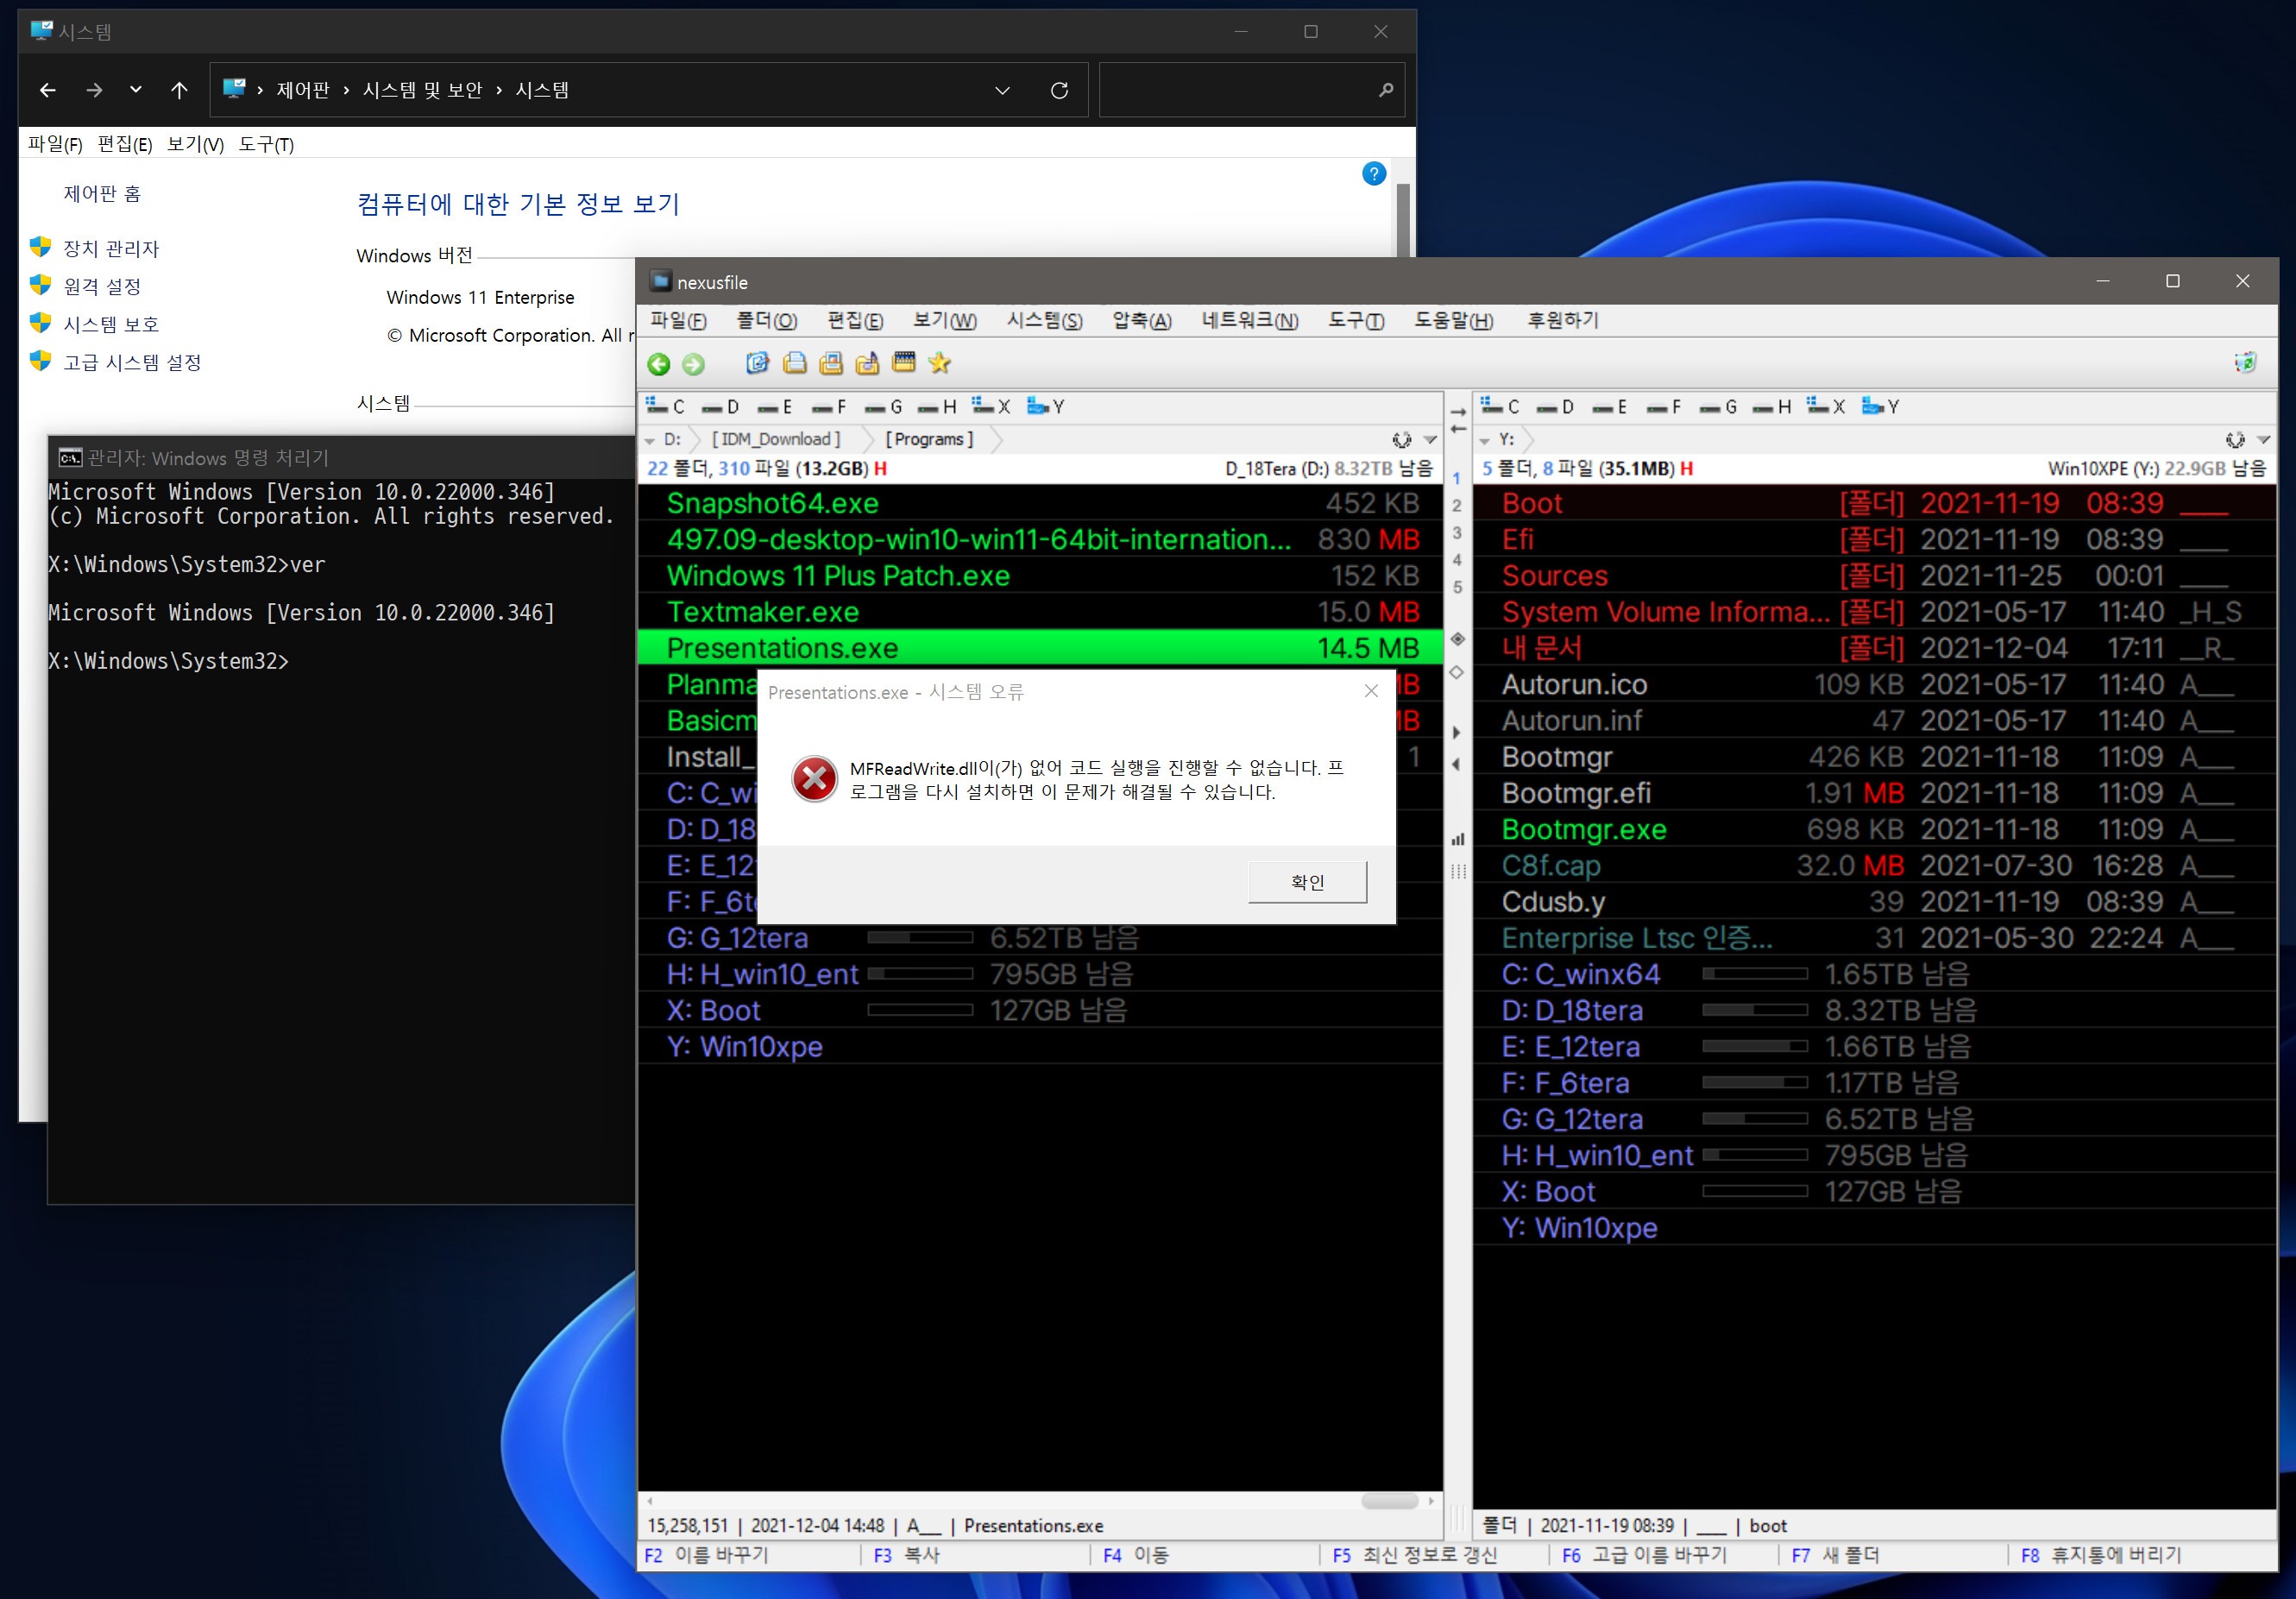Open System window address bar history dropdown
The width and height of the screenshot is (2296, 1599).
point(1002,90)
